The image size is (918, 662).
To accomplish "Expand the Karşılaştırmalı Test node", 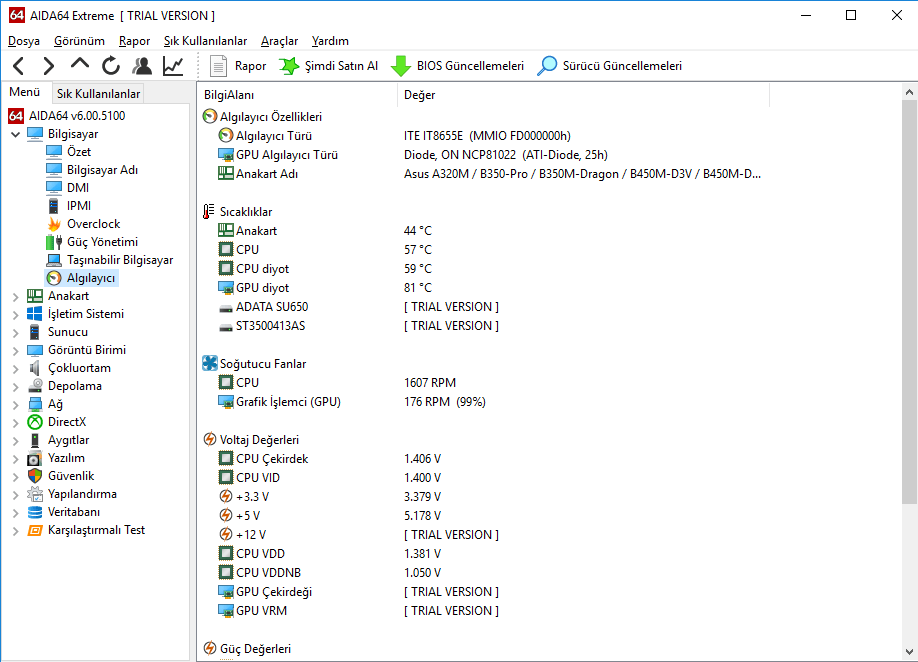I will (15, 531).
